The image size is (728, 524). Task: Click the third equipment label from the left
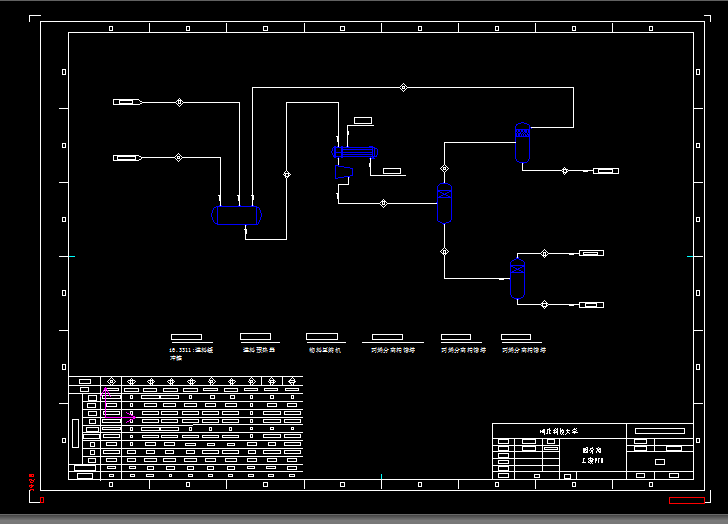(x=325, y=350)
